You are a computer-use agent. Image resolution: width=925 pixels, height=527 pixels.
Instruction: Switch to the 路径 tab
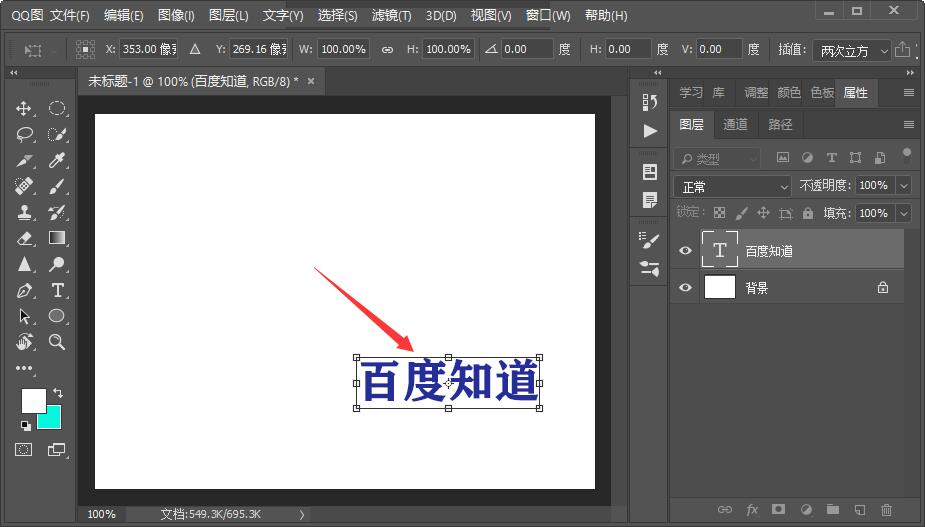(x=780, y=125)
